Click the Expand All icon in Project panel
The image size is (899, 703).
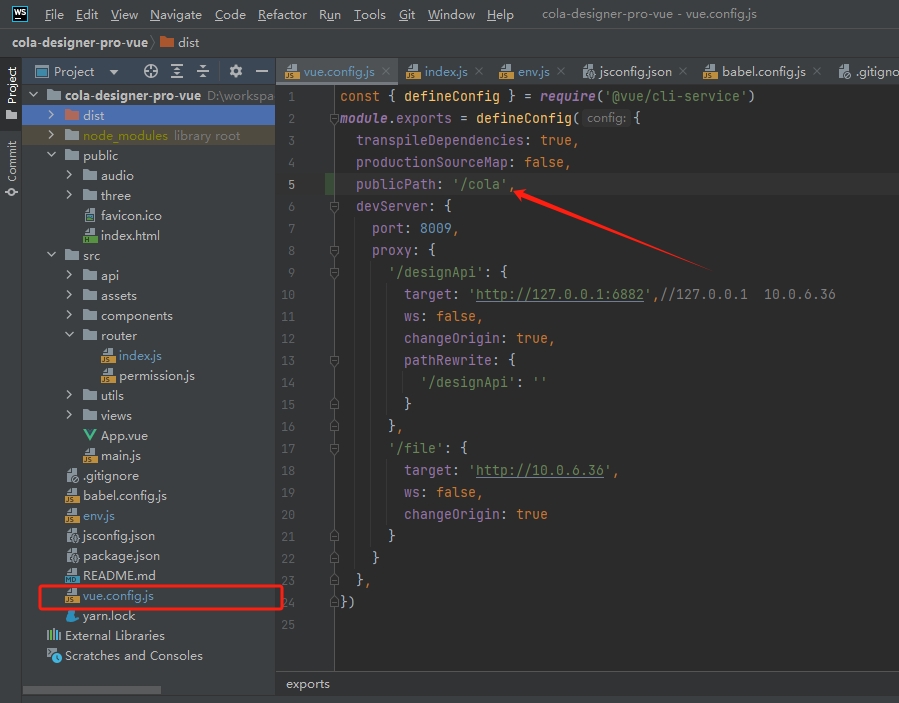point(177,71)
